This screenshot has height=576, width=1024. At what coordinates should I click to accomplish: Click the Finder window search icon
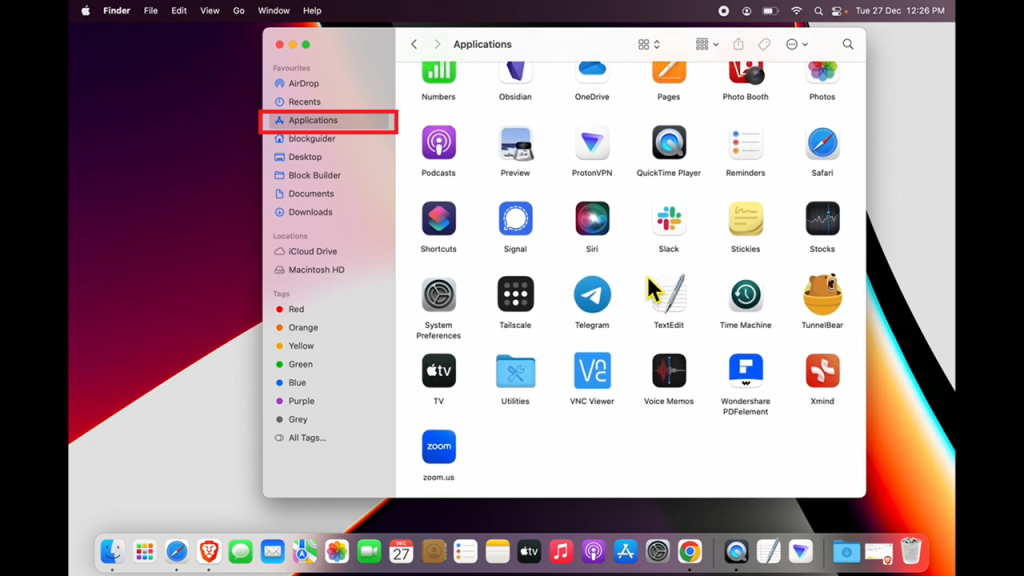coord(848,44)
